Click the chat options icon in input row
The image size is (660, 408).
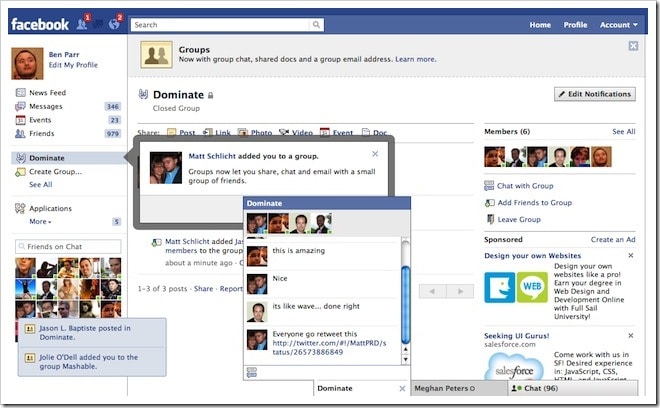tap(252, 372)
